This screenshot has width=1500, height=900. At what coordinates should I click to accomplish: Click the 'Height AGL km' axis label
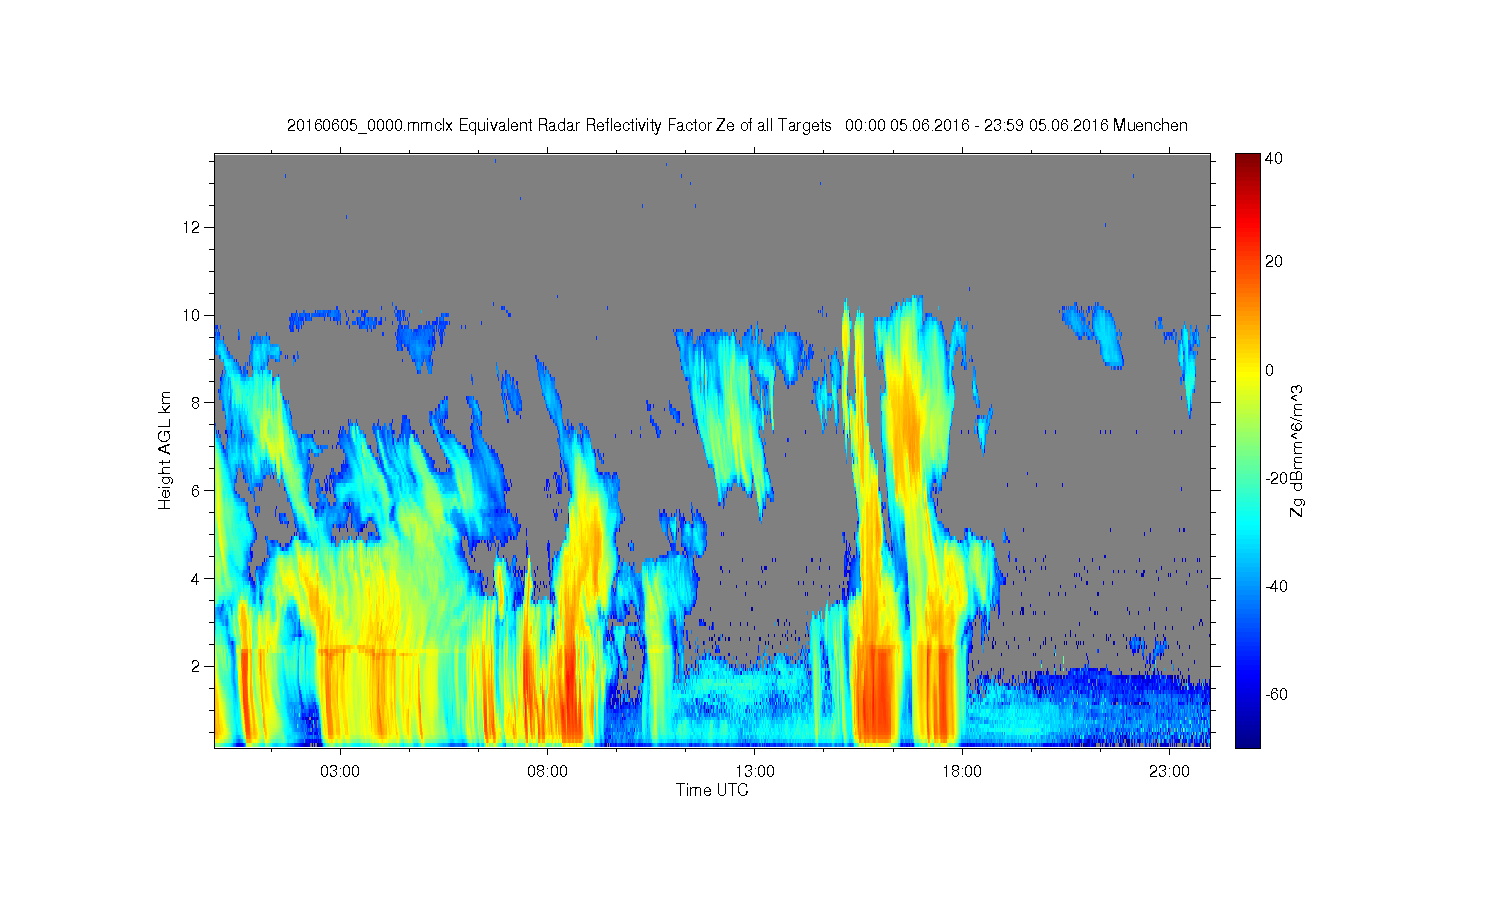pos(164,450)
